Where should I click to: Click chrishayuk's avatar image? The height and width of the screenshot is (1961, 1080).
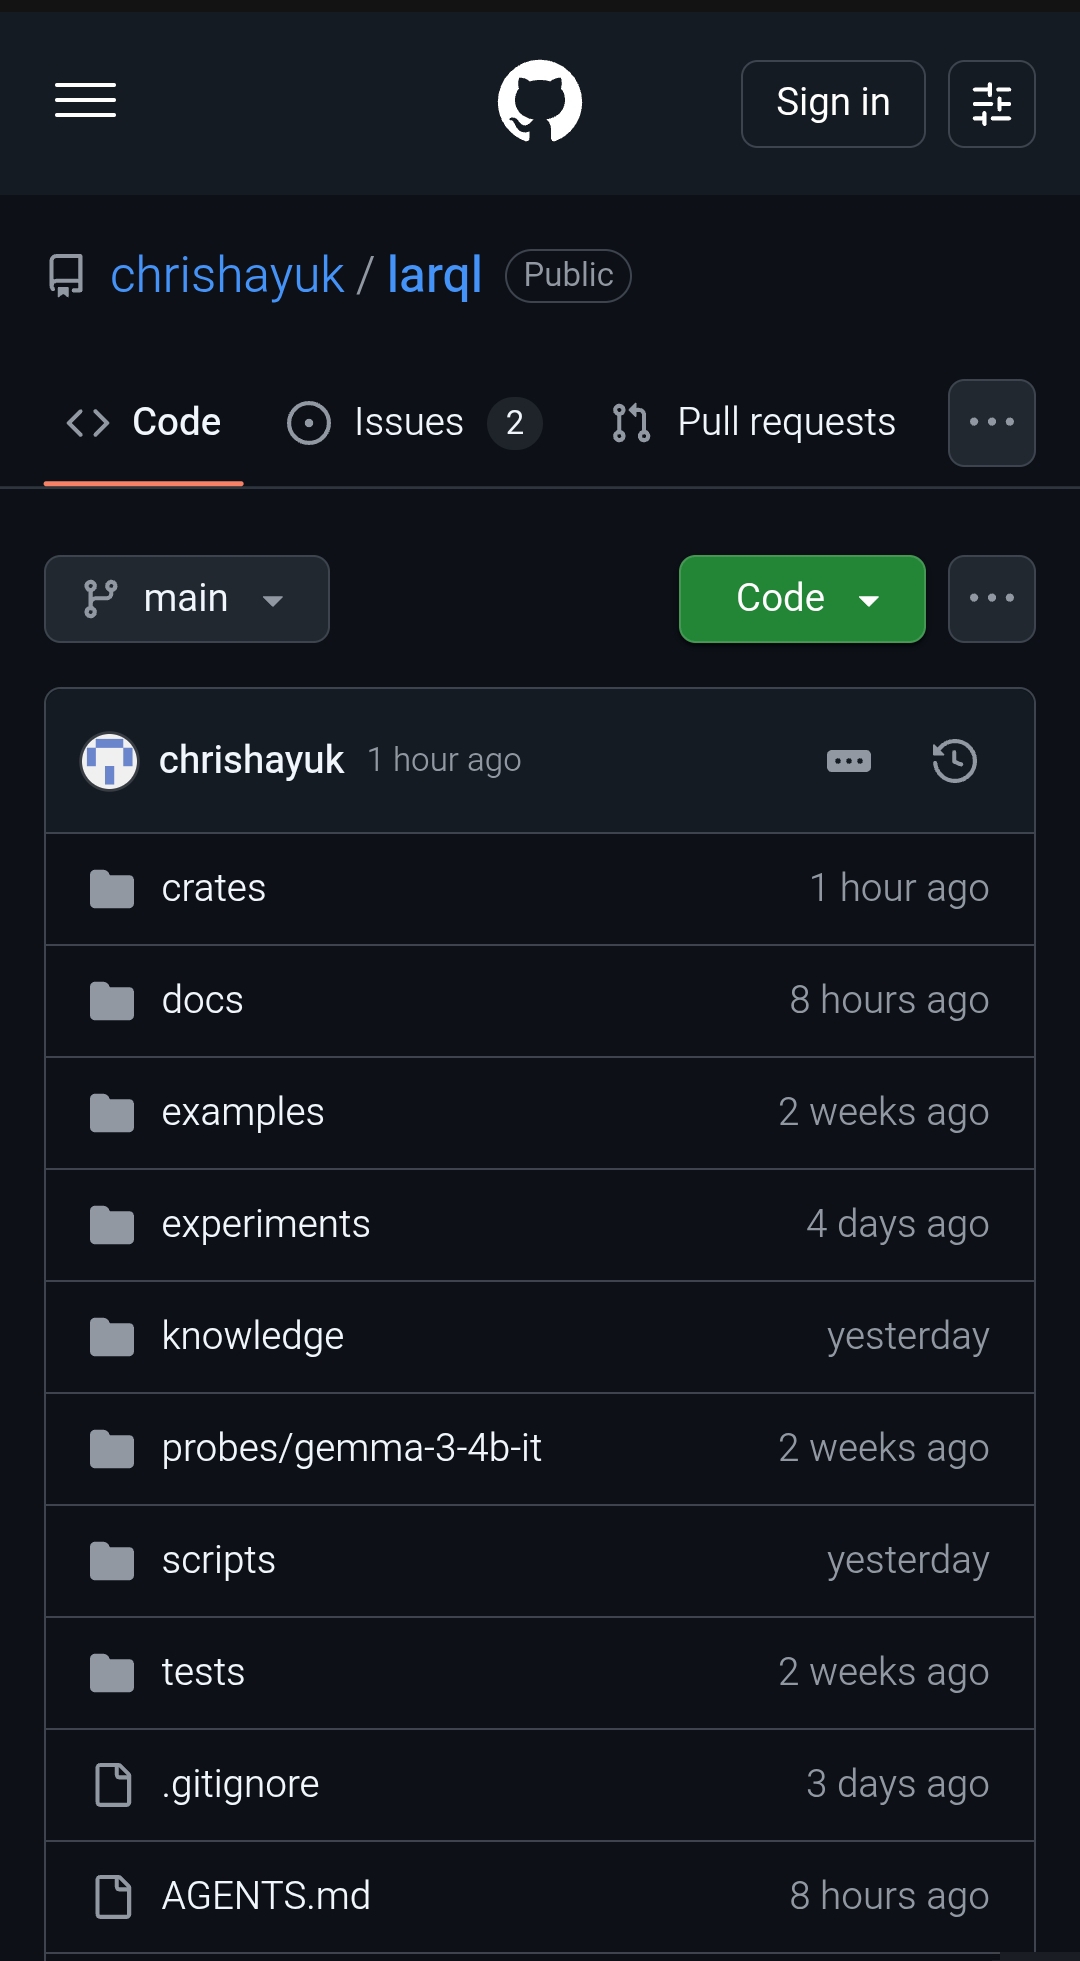click(x=109, y=761)
